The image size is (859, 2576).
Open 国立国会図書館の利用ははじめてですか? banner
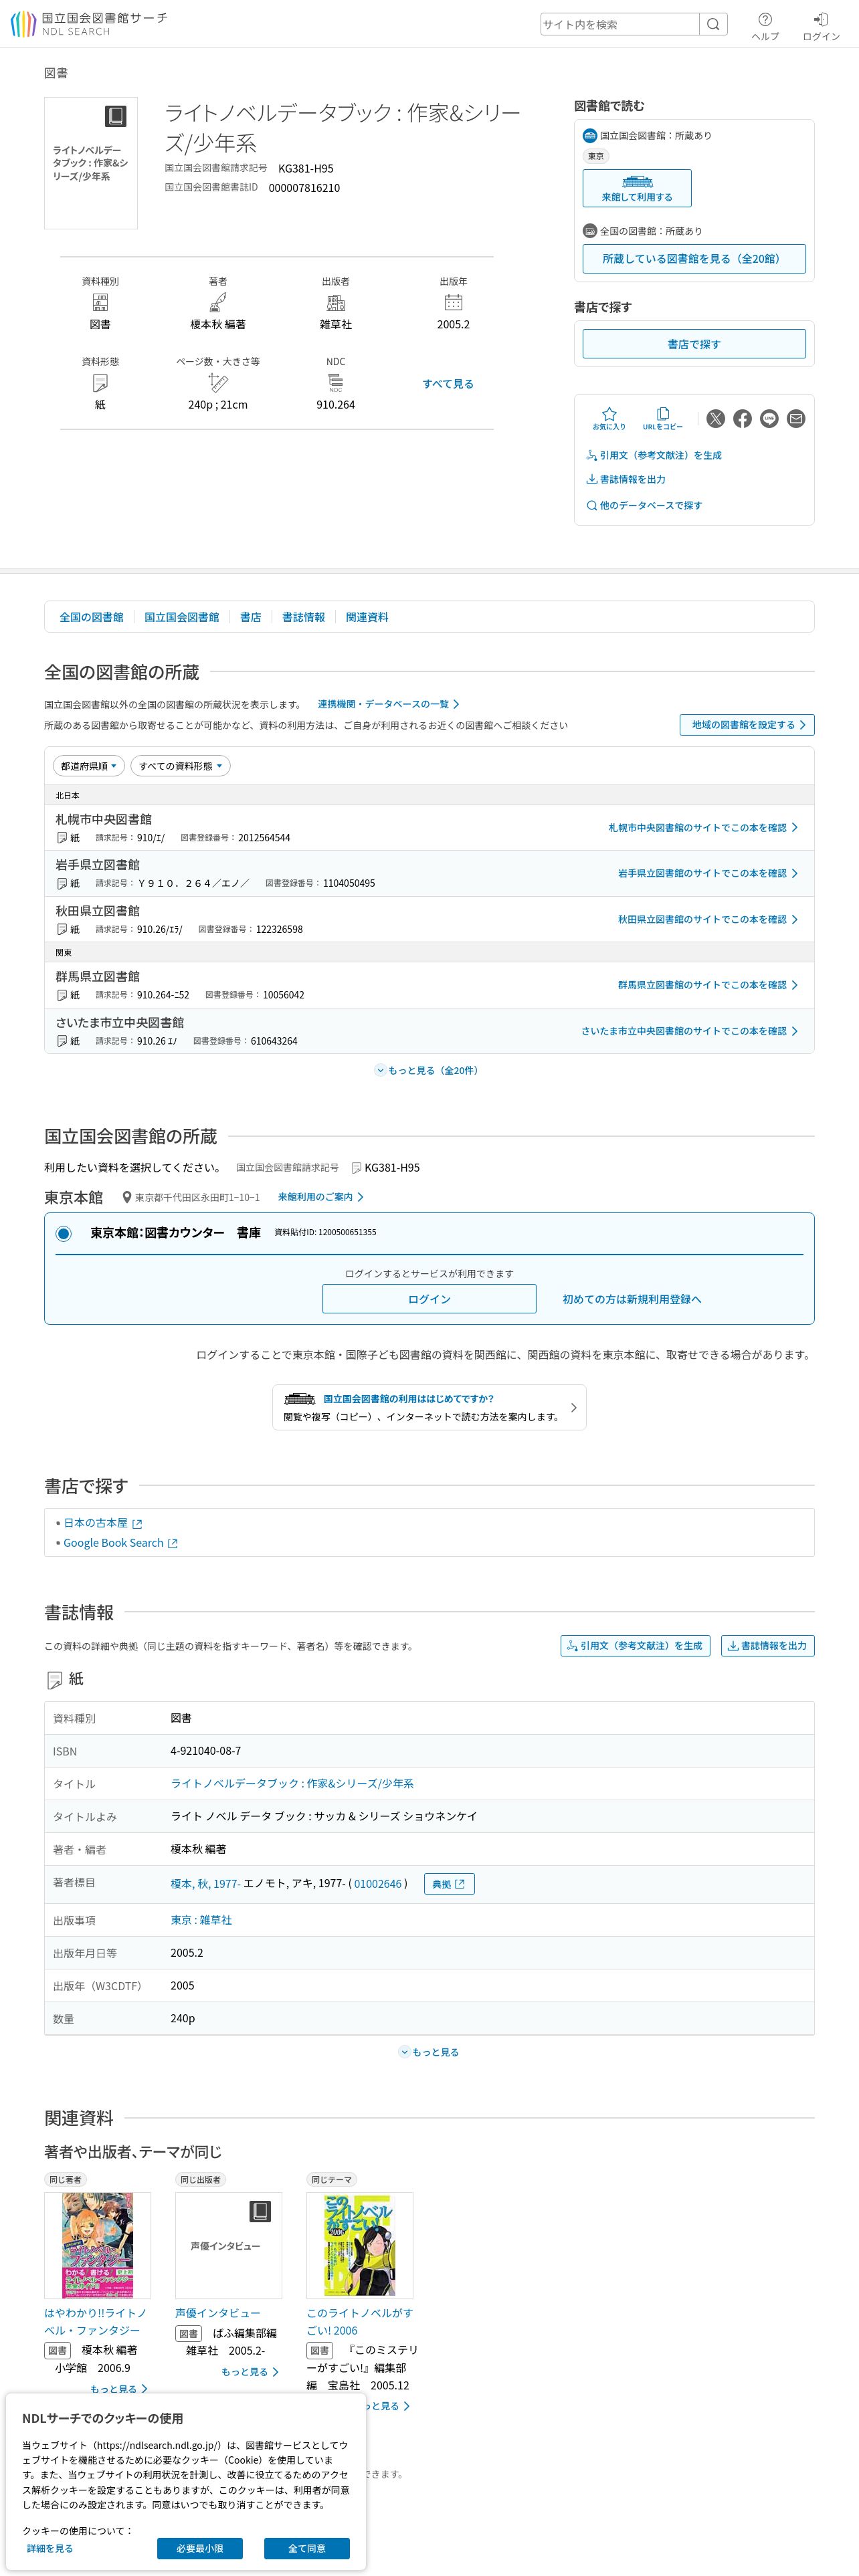pos(429,1407)
